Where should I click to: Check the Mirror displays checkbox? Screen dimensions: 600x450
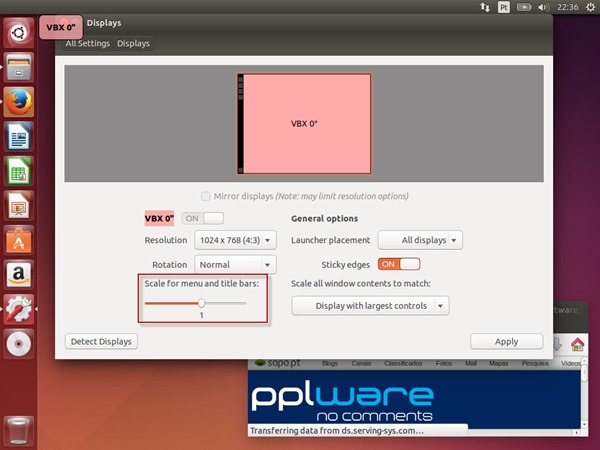pos(205,196)
